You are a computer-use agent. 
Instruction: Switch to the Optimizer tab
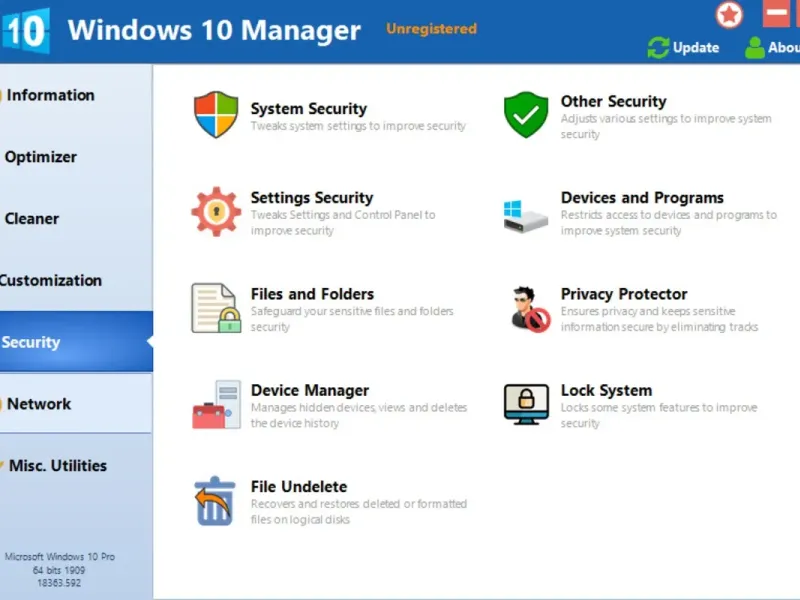[41, 157]
